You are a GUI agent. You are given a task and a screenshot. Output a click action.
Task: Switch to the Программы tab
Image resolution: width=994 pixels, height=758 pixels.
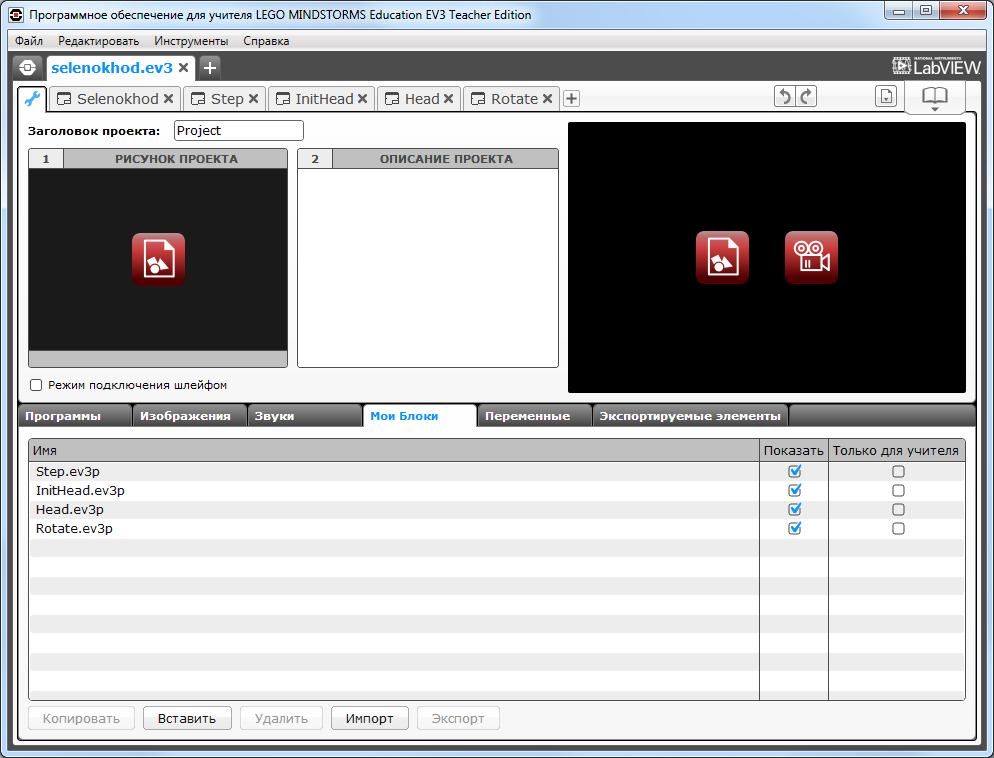(x=75, y=416)
